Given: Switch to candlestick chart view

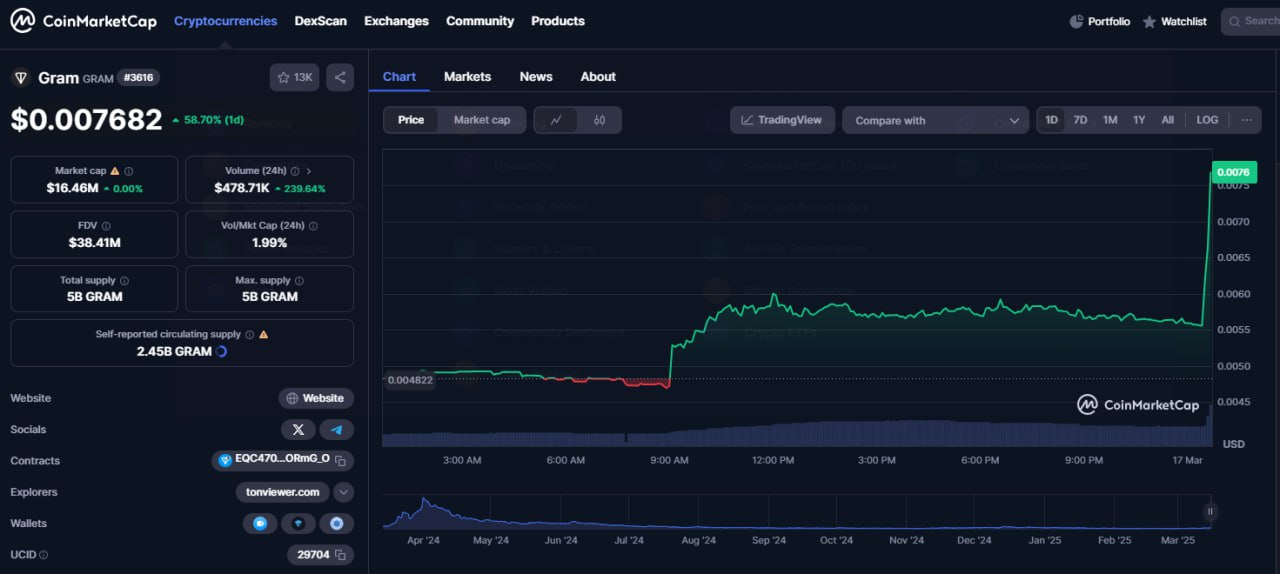Looking at the screenshot, I should click(599, 120).
